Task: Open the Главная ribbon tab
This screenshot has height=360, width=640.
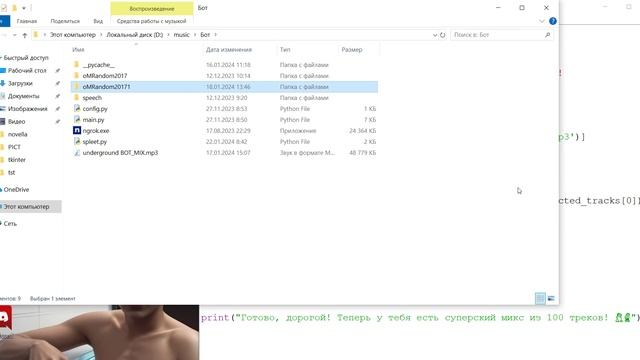Action: click(27, 21)
